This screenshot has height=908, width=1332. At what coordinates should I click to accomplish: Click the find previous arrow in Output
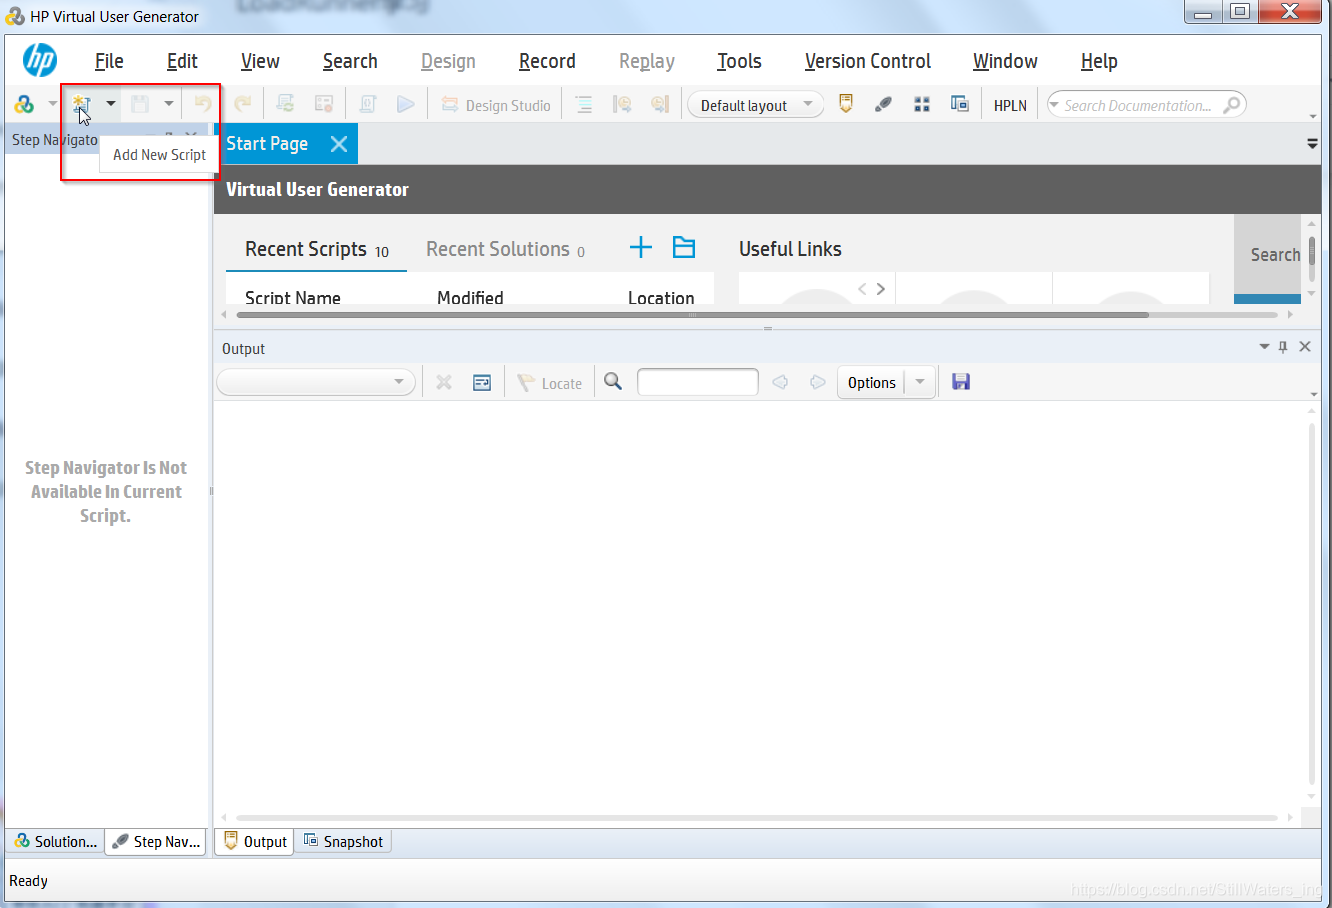(780, 382)
